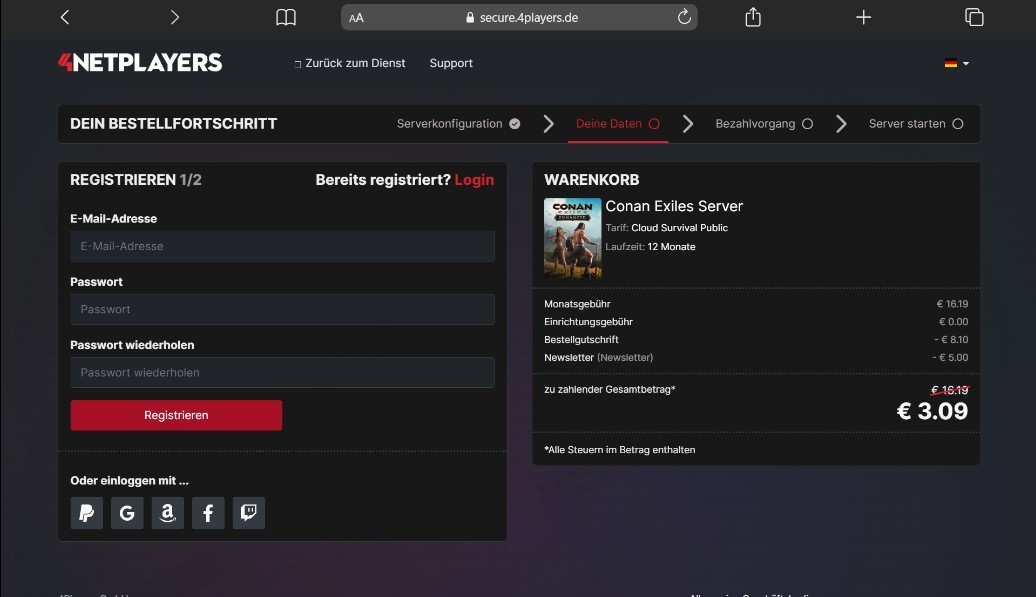Click the secure.4players.de address bar
This screenshot has width=1036, height=597.
click(x=519, y=18)
